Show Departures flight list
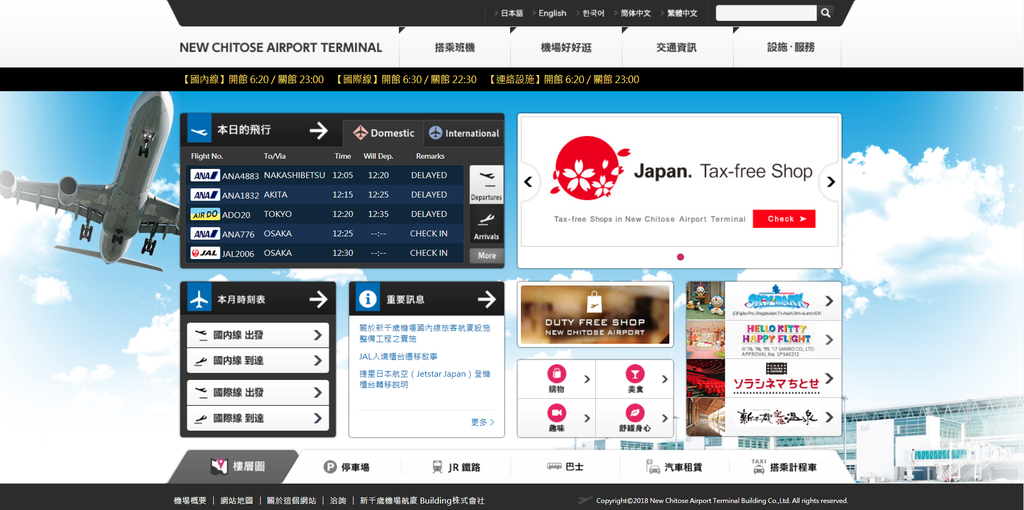Image resolution: width=1024 pixels, height=510 pixels. [487, 185]
